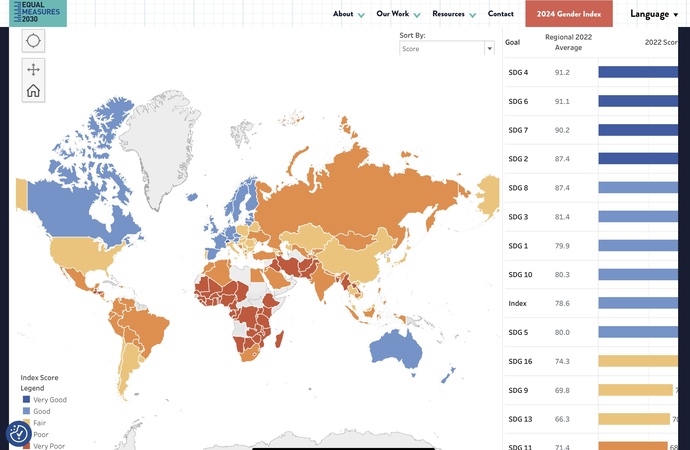This screenshot has height=450, width=690.
Task: Click the SDG 16 score bar
Action: point(638,361)
